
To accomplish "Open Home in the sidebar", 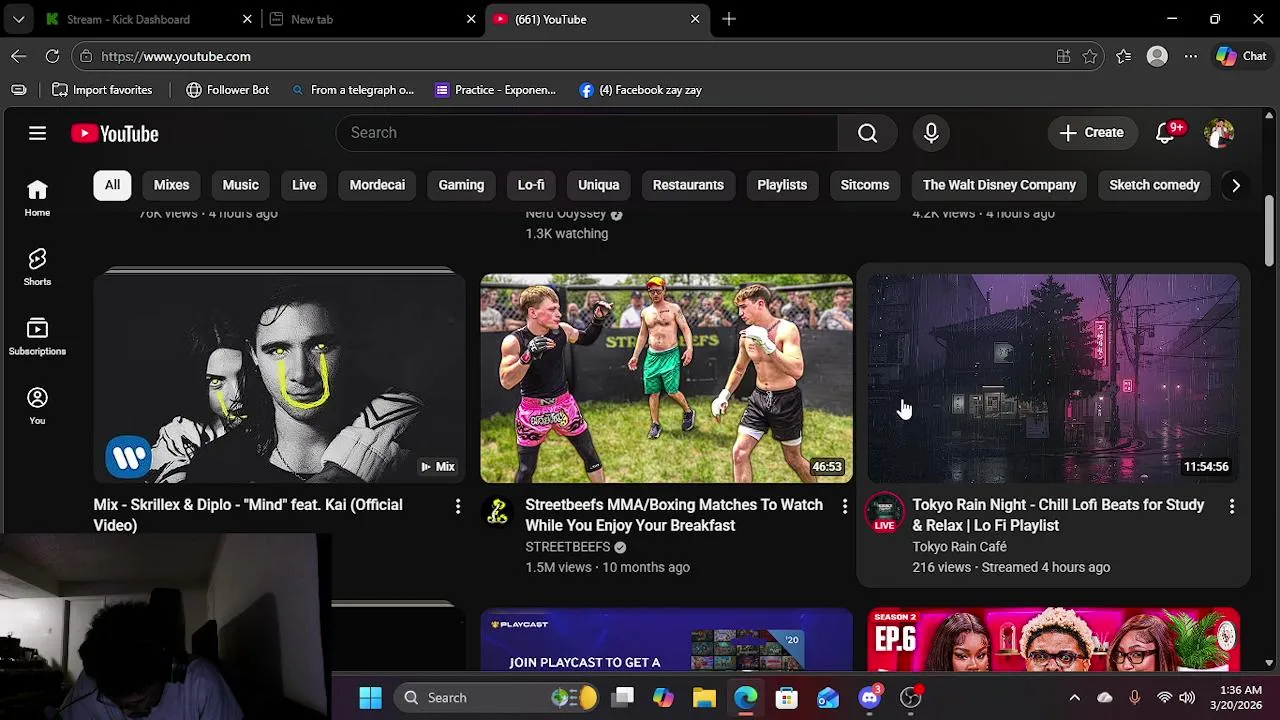I will pos(37,198).
